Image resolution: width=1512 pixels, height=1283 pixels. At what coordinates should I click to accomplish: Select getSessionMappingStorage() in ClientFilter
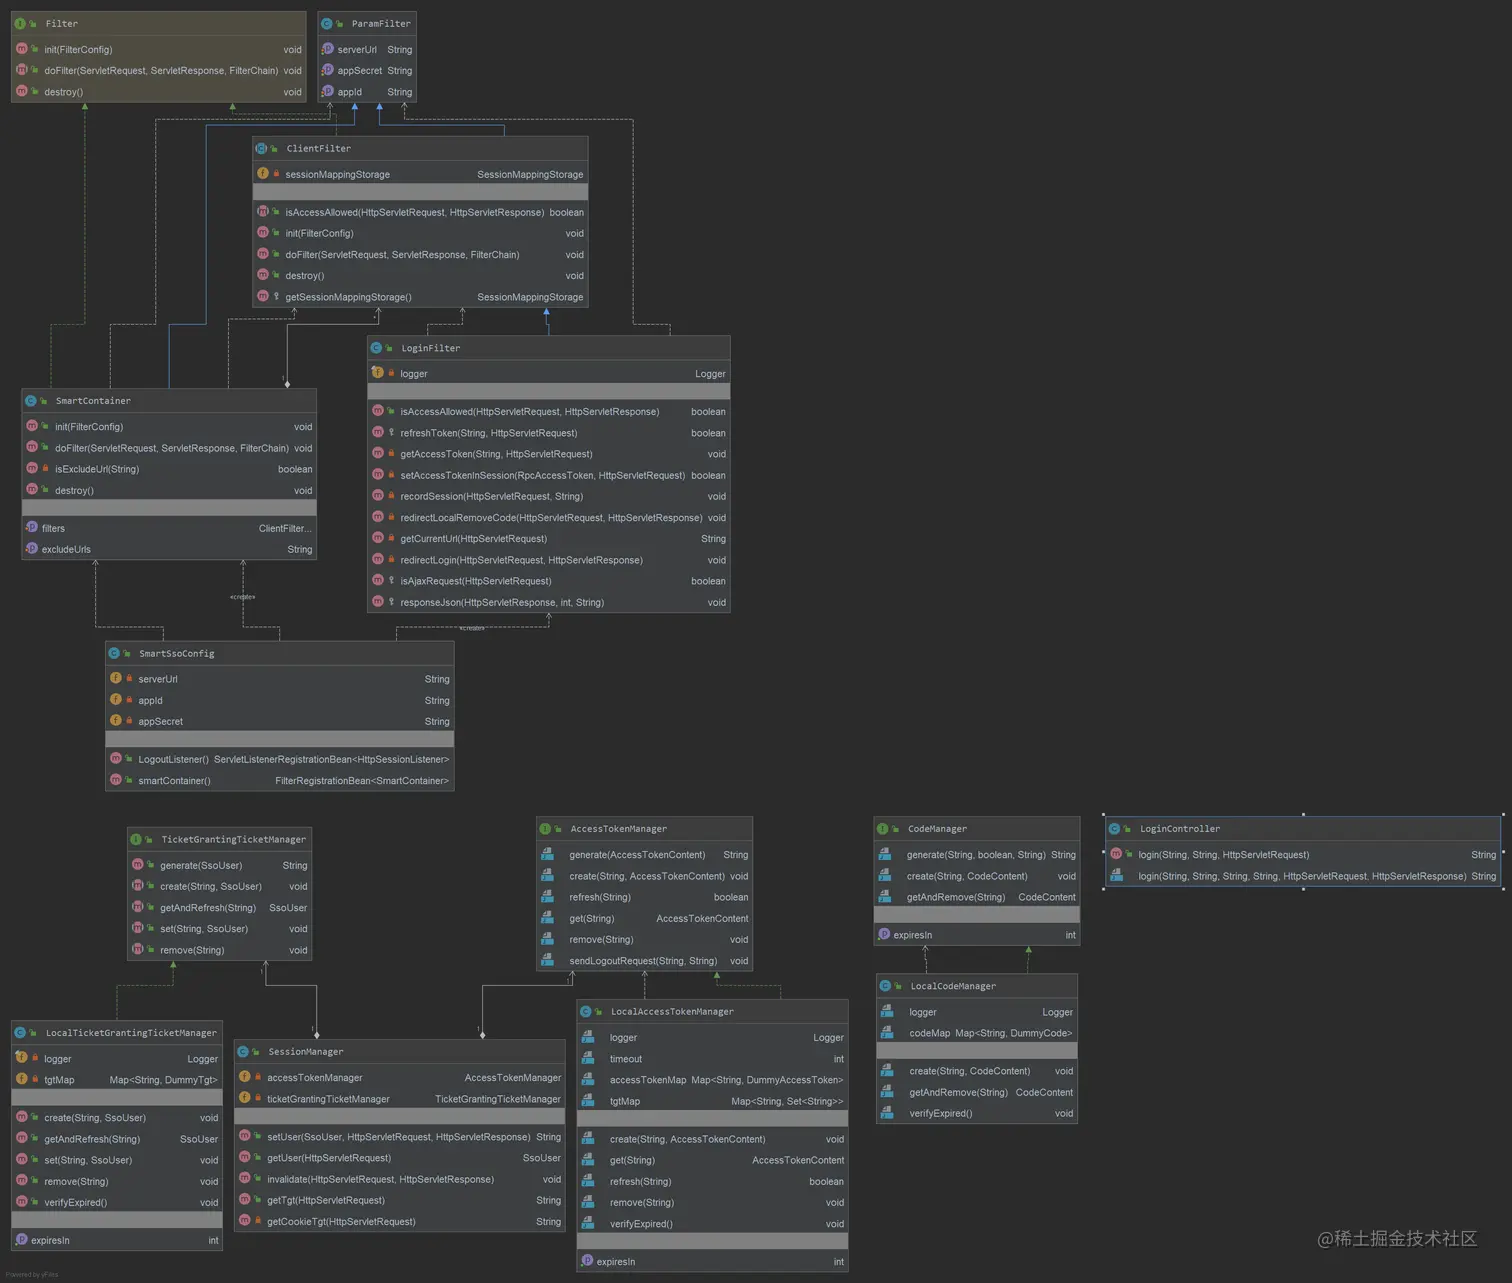420,297
